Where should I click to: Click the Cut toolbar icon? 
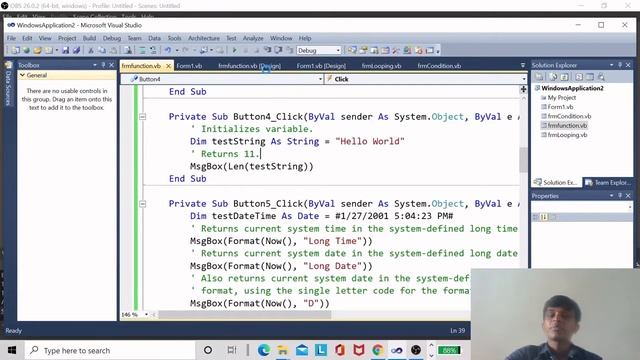point(91,50)
